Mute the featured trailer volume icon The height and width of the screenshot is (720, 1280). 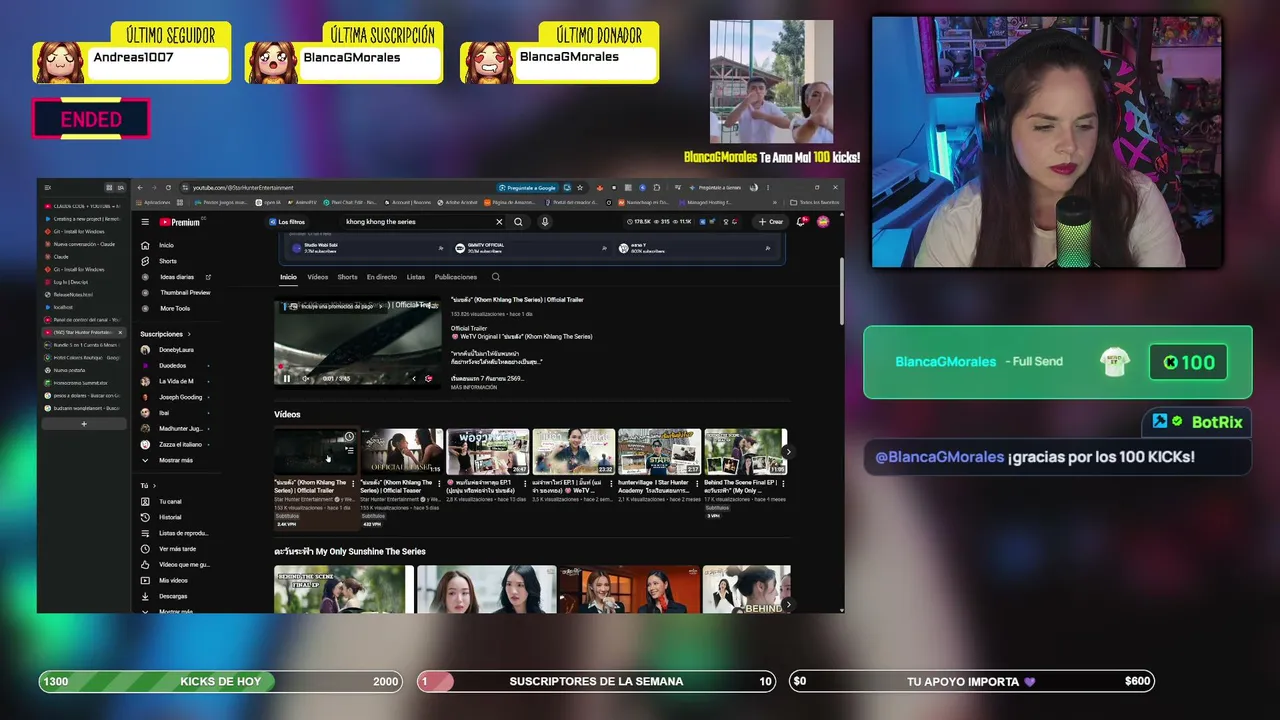click(x=304, y=378)
